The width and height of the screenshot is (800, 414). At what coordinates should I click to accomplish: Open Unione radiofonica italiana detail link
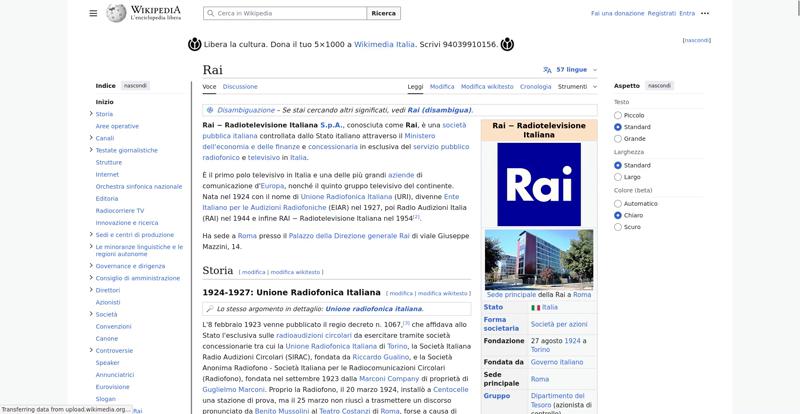pos(373,309)
